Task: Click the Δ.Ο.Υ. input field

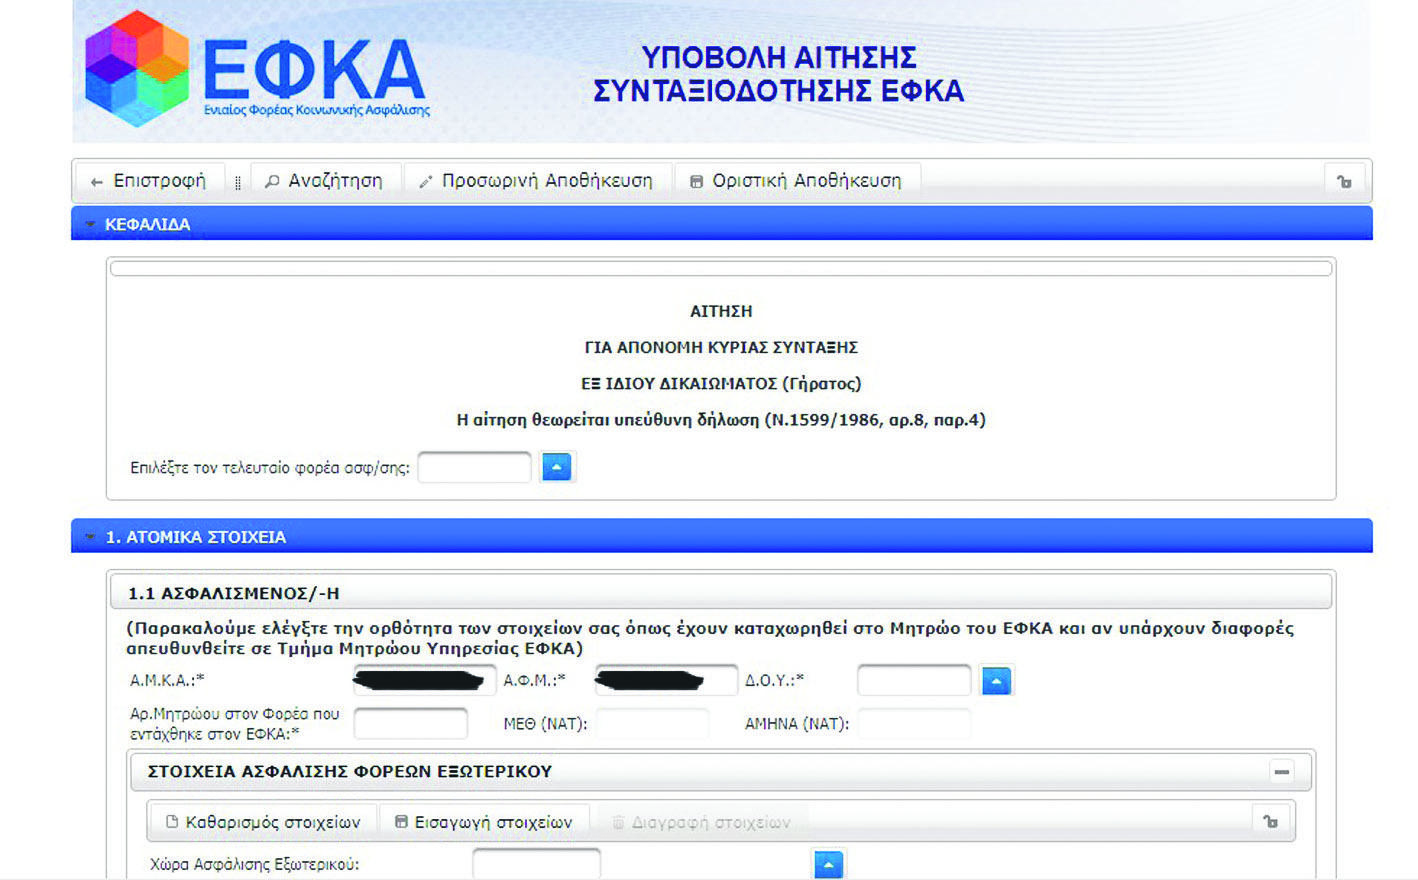Action: 914,680
